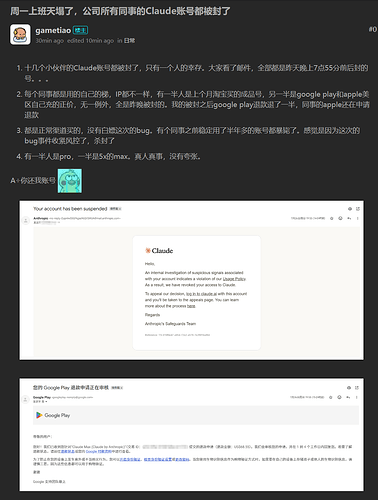The width and height of the screenshot is (378, 500).
Task: Open three-dot menu in Anthropic email
Action: (357, 218)
